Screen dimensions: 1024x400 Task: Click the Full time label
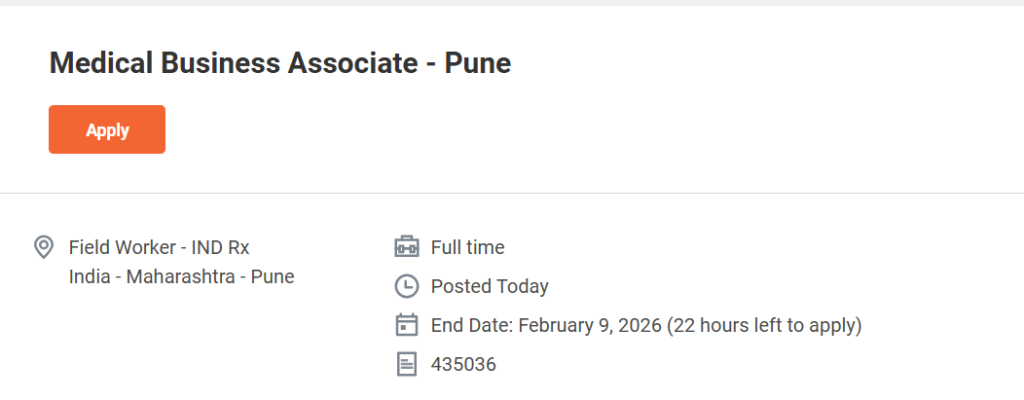[x=467, y=247]
